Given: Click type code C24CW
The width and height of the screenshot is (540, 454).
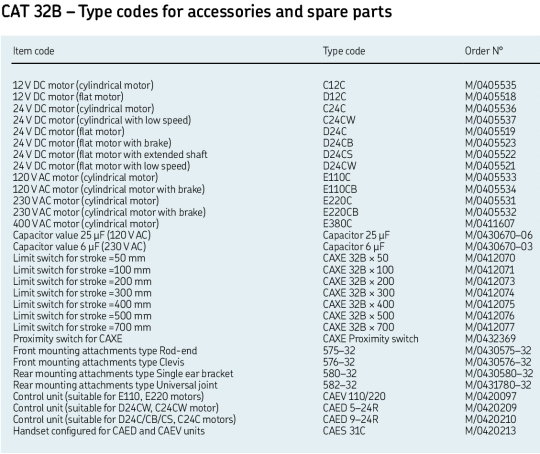Looking at the screenshot, I should click(x=339, y=120).
